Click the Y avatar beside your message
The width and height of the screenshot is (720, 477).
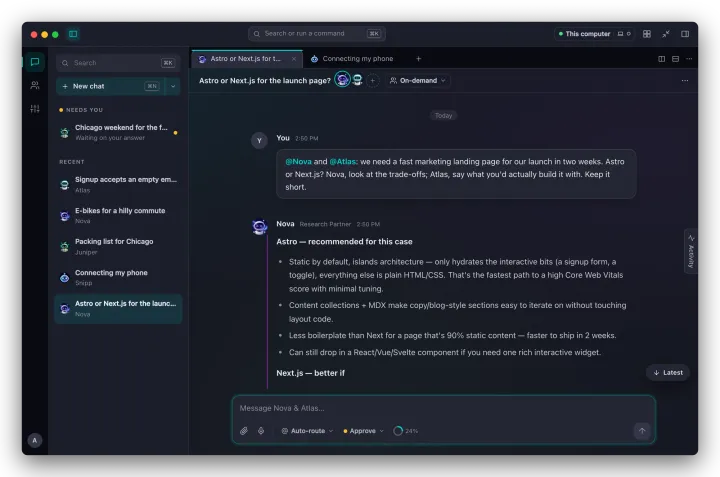[x=259, y=140]
